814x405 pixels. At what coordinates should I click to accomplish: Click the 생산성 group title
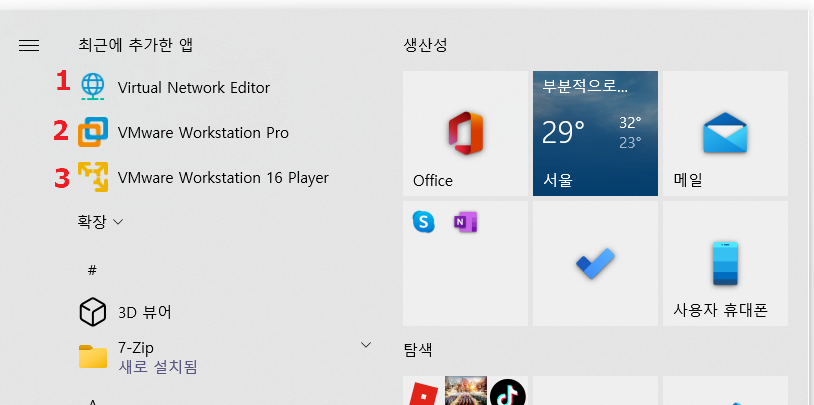pos(425,45)
